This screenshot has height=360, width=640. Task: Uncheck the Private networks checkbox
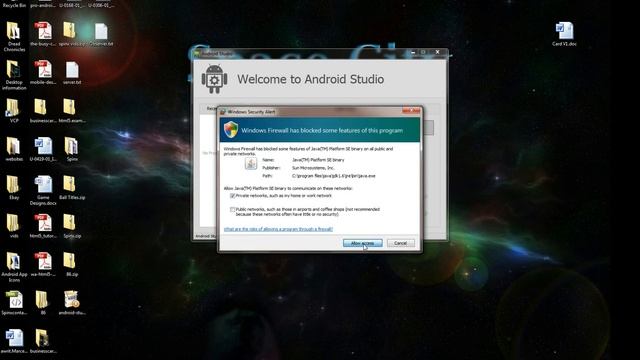click(x=232, y=196)
